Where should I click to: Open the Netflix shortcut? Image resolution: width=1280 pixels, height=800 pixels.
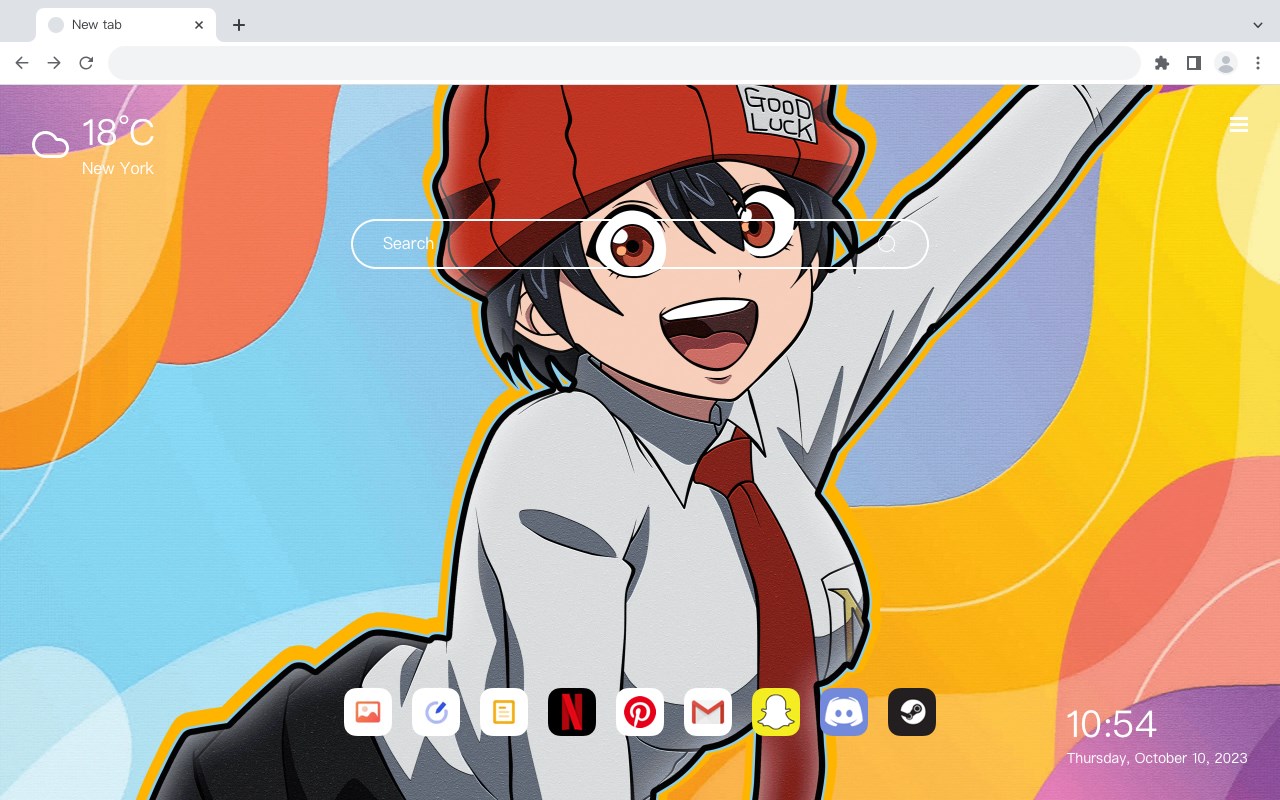tap(572, 712)
